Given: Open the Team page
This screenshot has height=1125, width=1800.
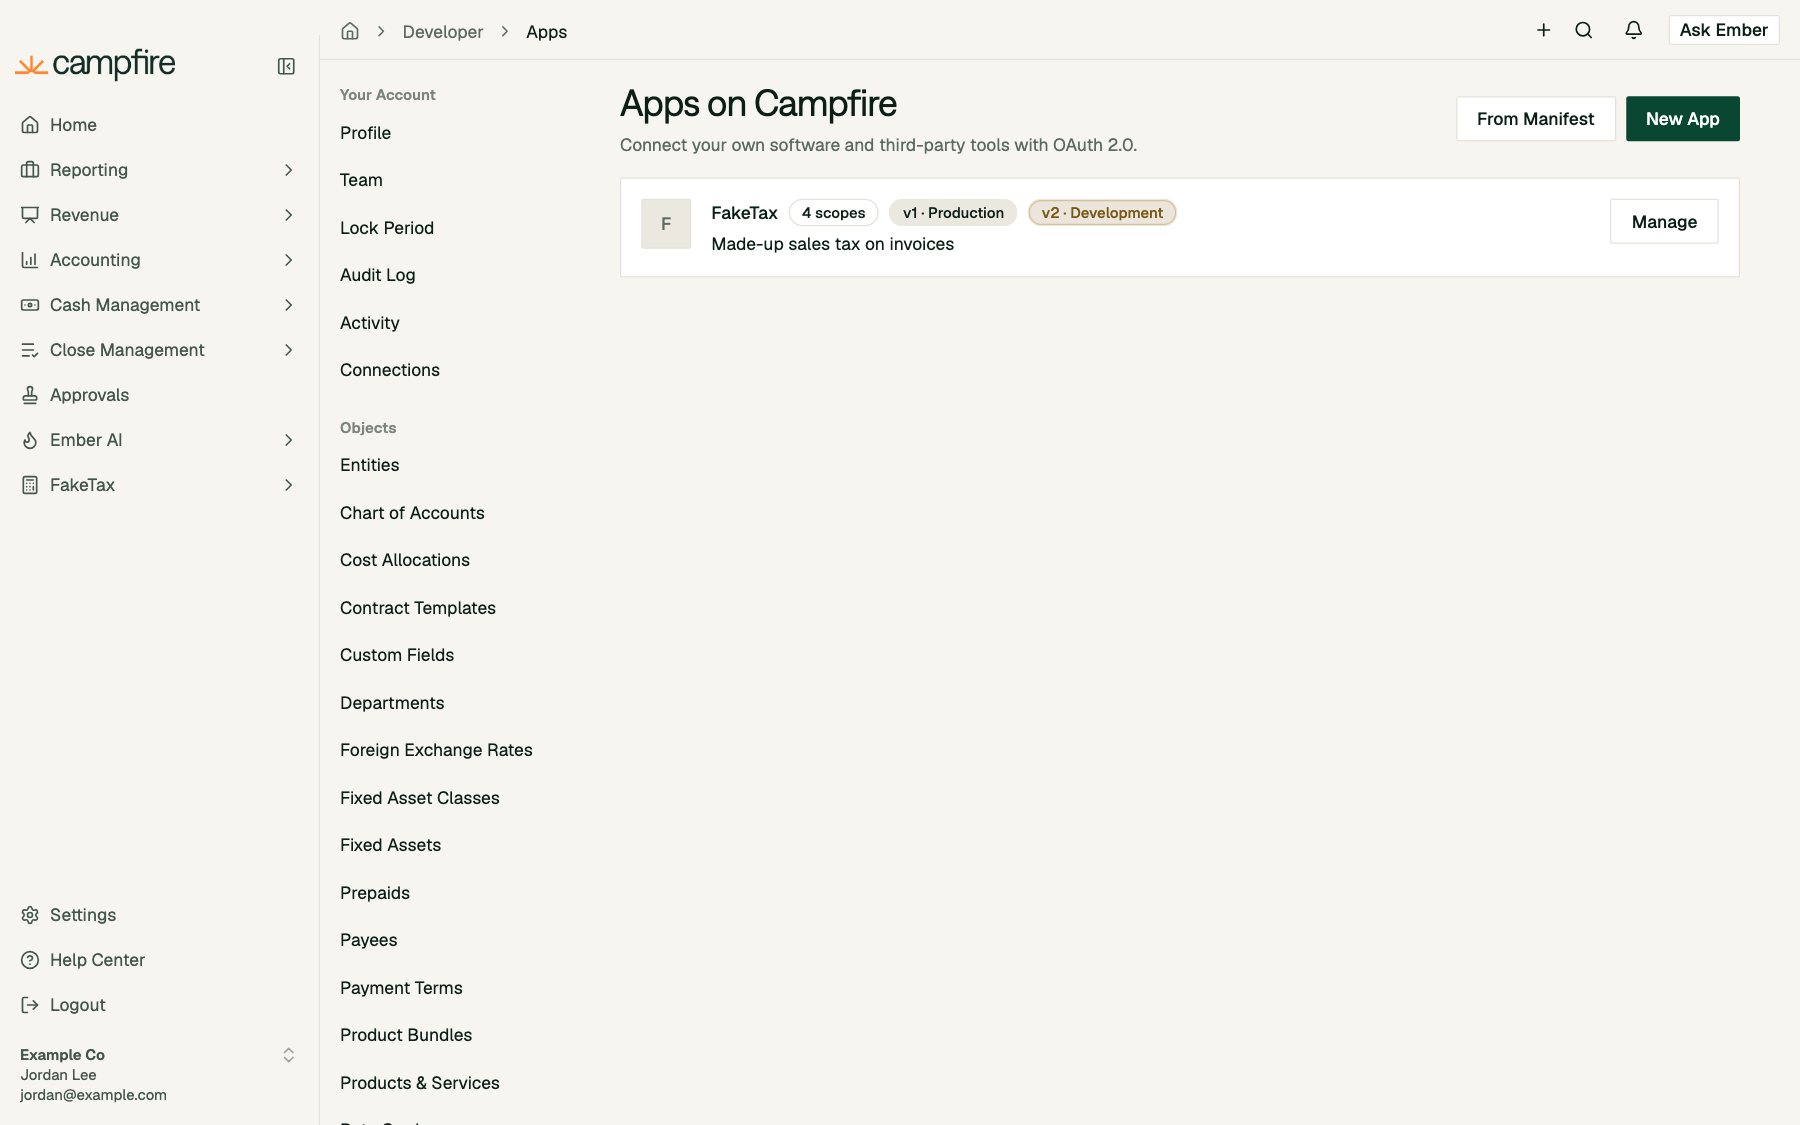Looking at the screenshot, I should [361, 180].
